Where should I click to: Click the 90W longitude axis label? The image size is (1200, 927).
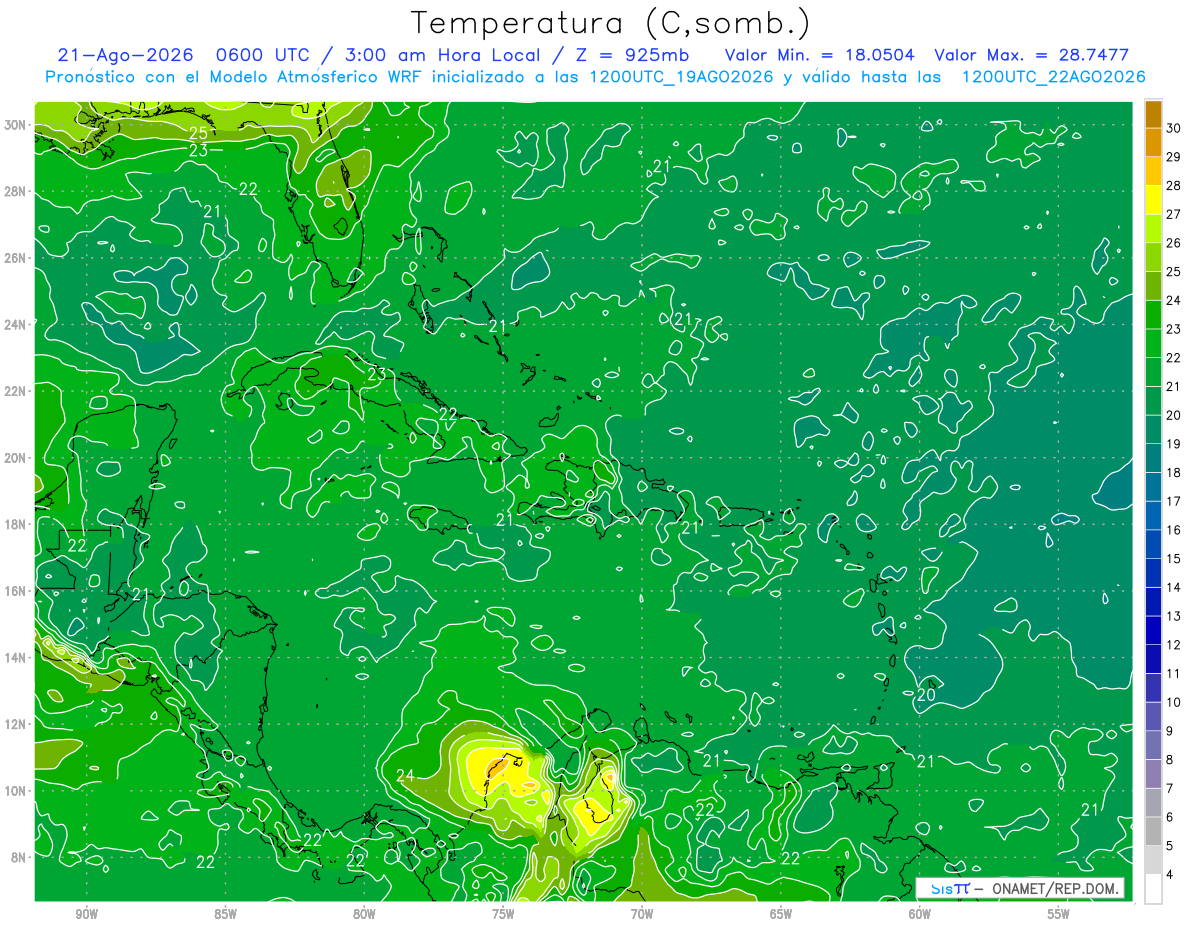click(86, 914)
